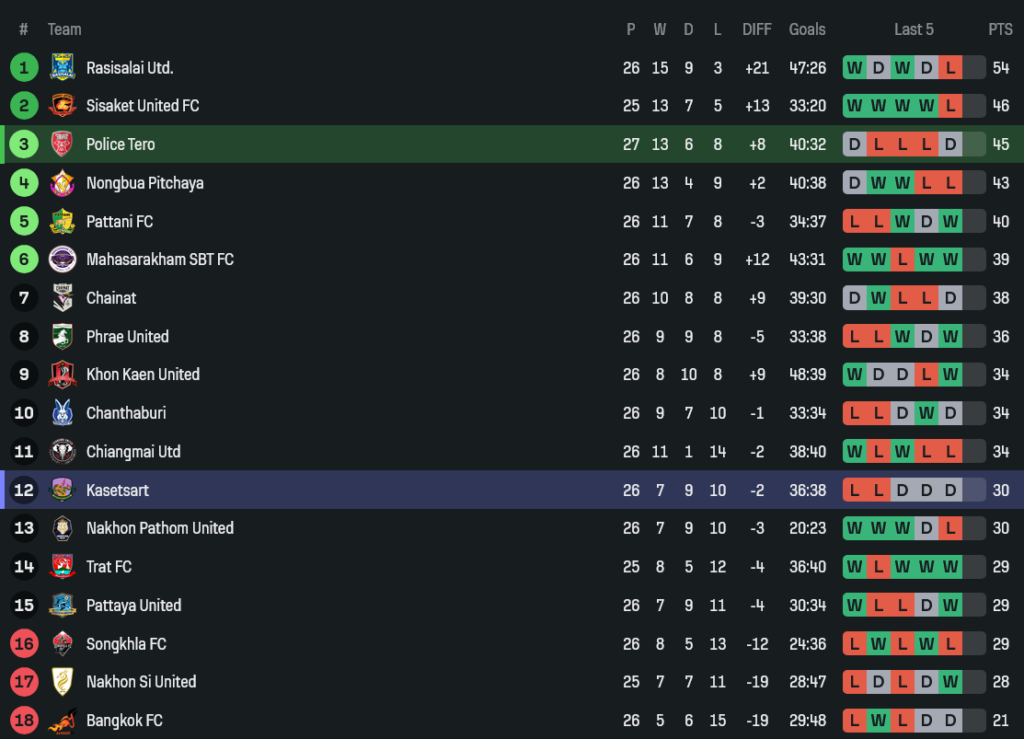1024x739 pixels.
Task: Click the Police Tero club badge
Action: pyautogui.click(x=62, y=144)
